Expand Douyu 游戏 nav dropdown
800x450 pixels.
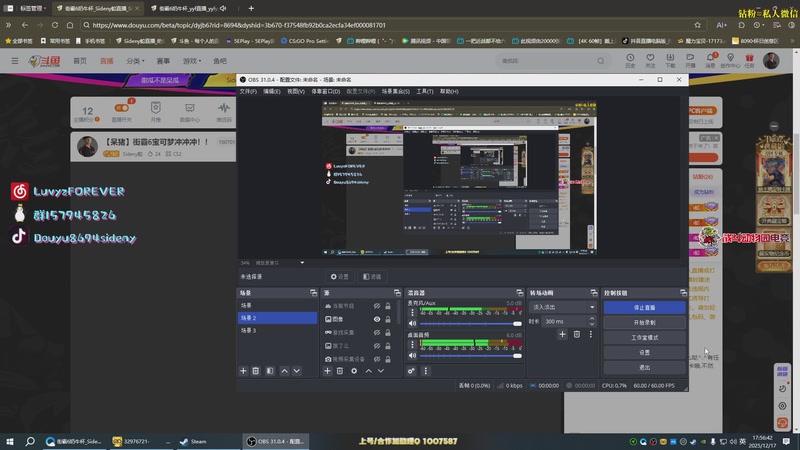coord(192,61)
